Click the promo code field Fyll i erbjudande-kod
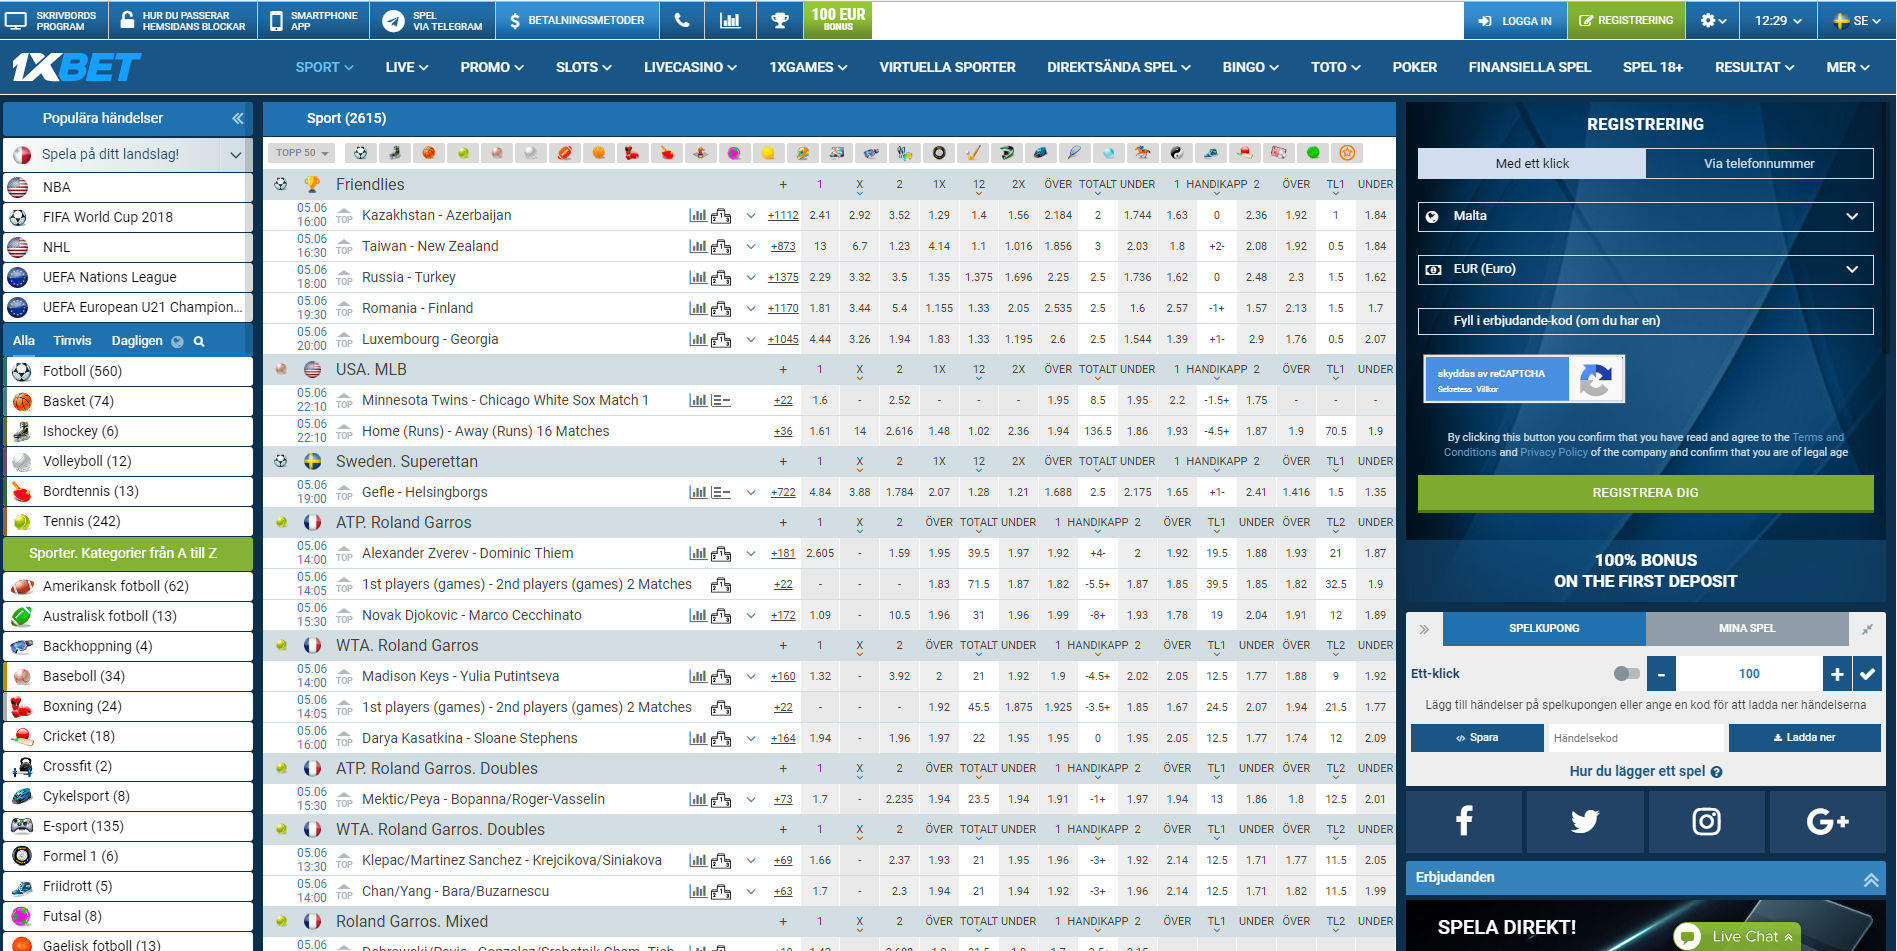 tap(1645, 321)
